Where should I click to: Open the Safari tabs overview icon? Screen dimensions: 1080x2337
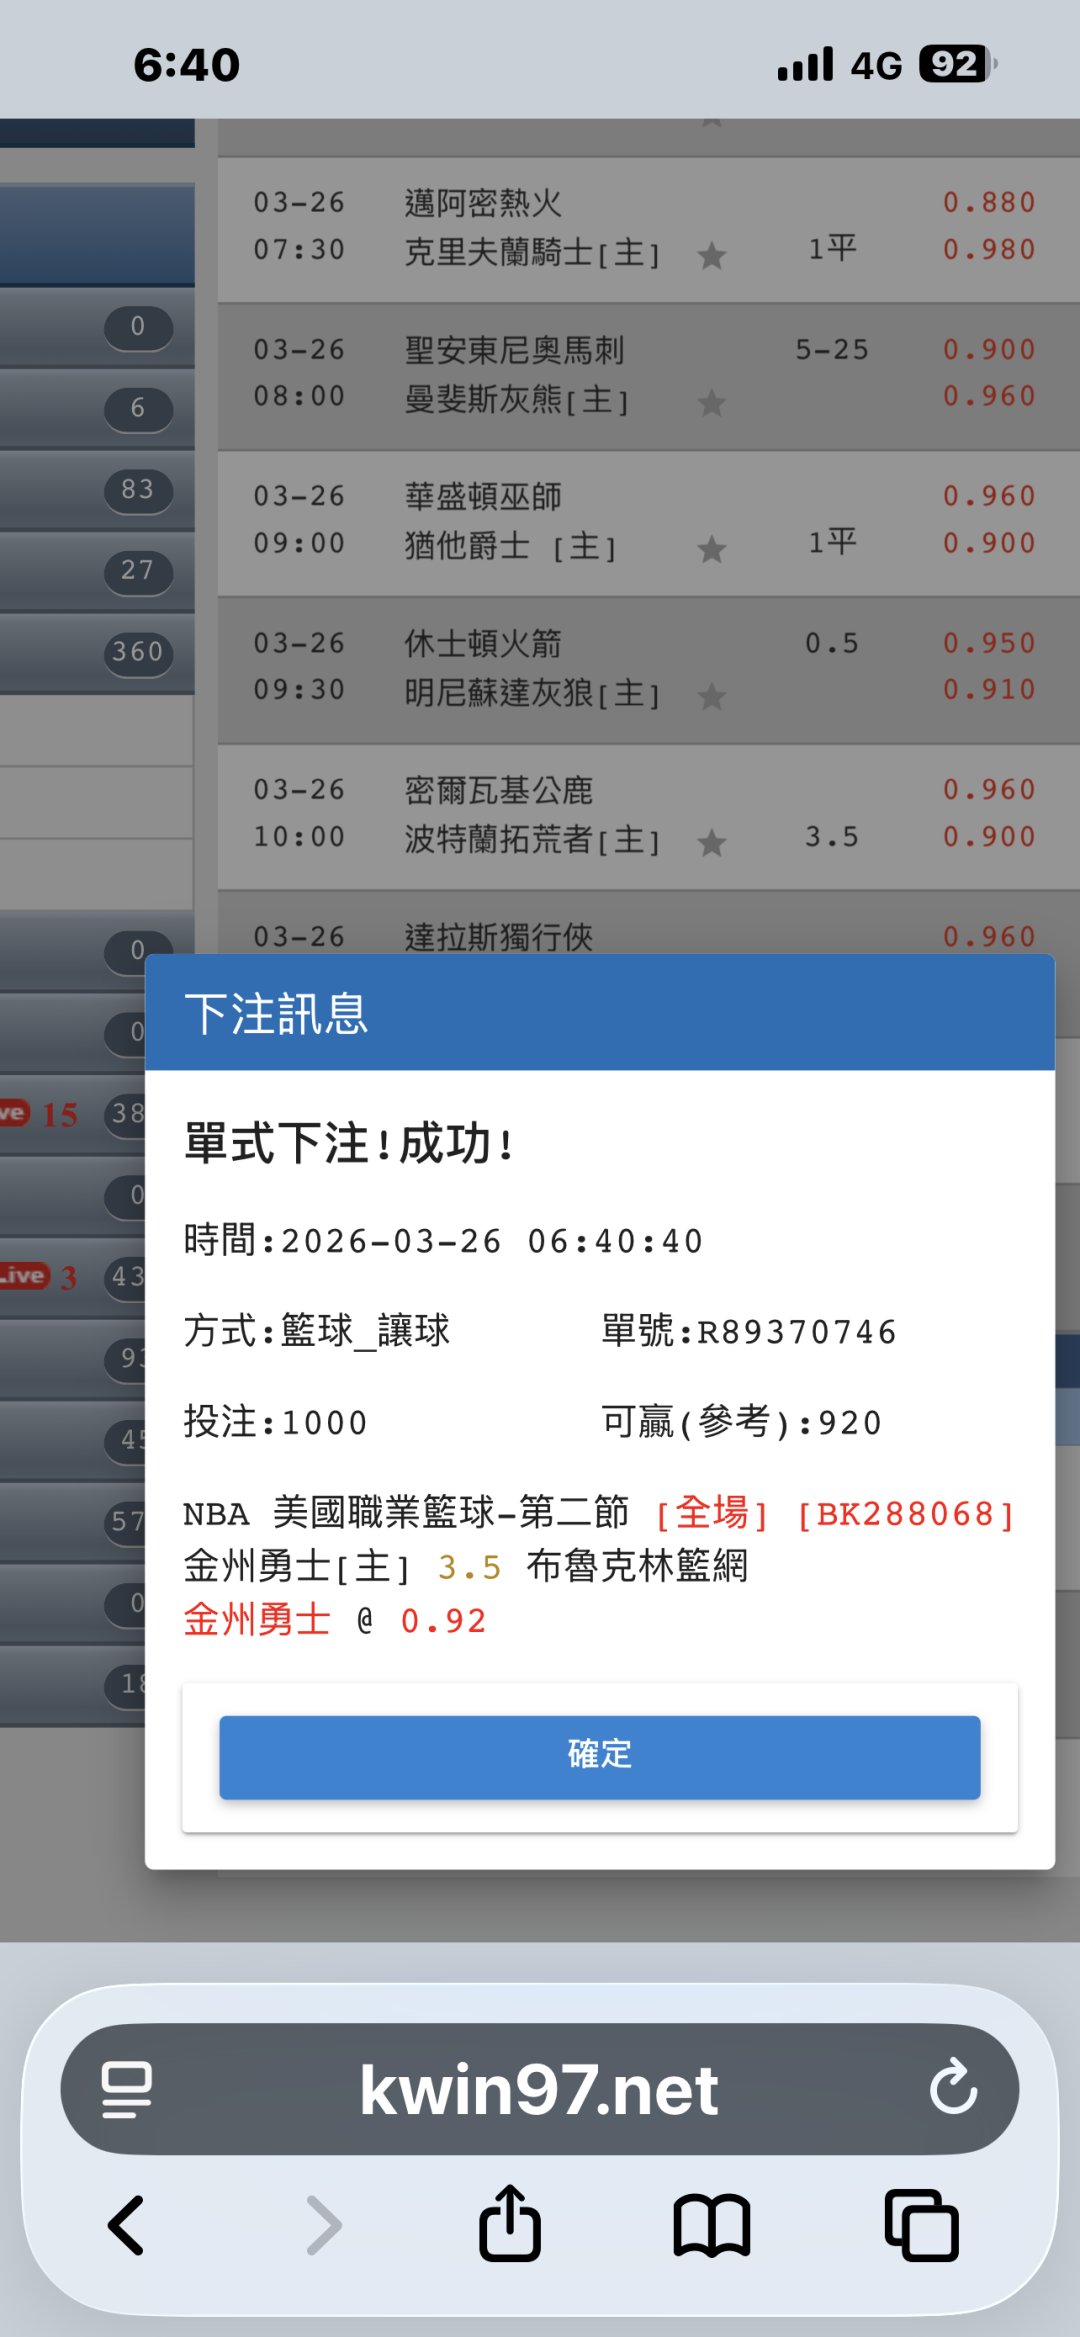coord(921,2225)
